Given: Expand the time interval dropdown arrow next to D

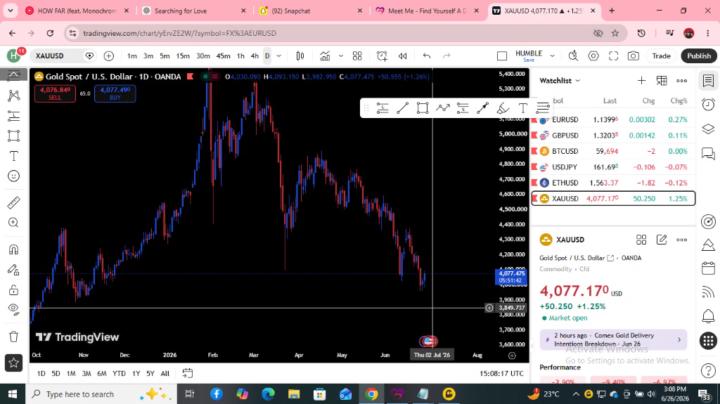Looking at the screenshot, I should click(x=279, y=56).
